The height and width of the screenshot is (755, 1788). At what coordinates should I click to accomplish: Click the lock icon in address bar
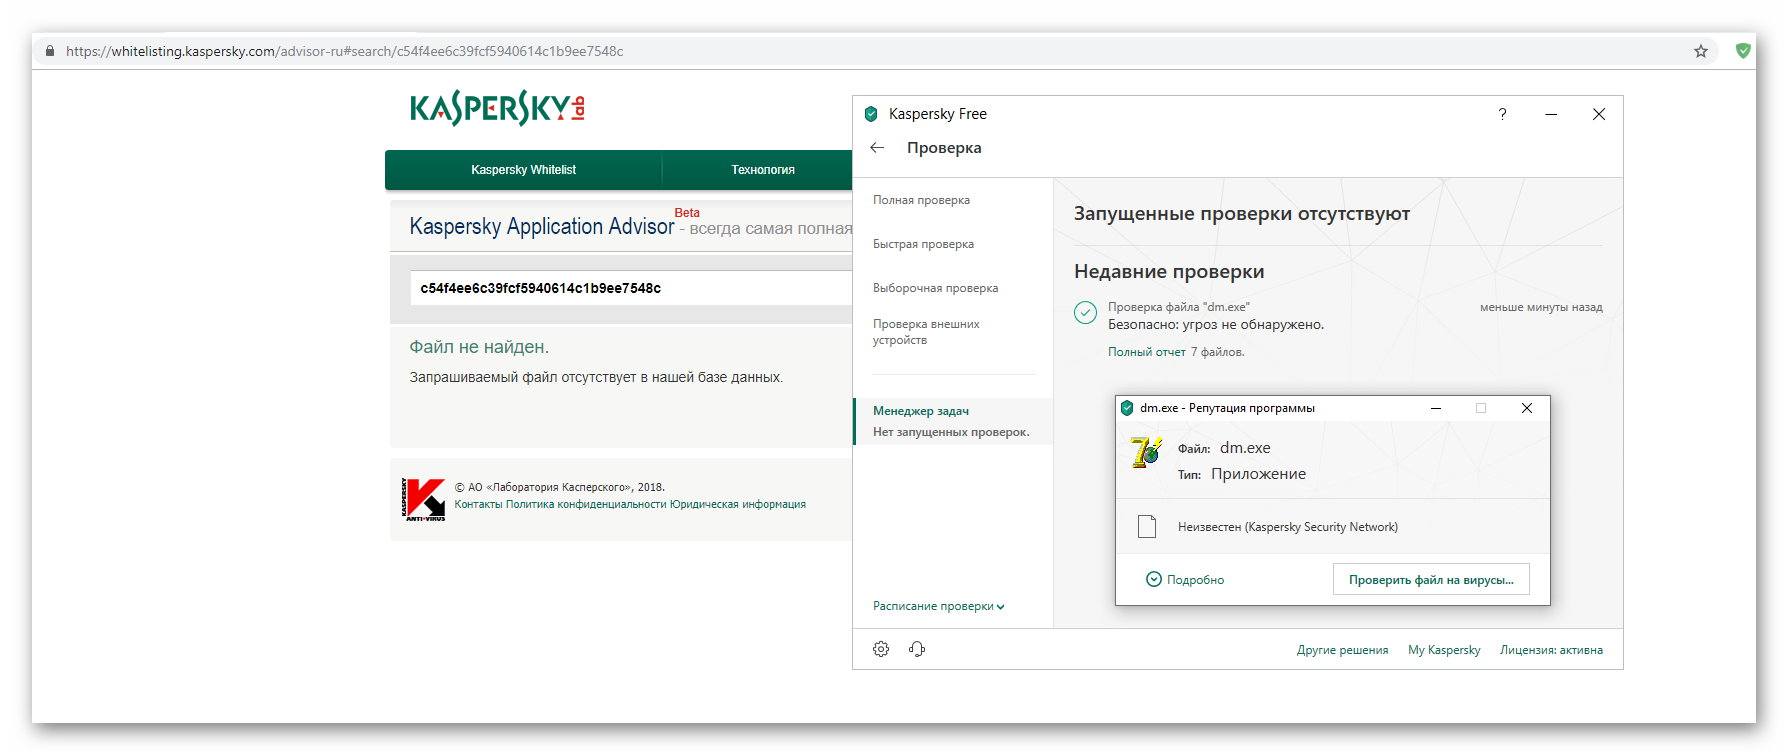[x=50, y=51]
